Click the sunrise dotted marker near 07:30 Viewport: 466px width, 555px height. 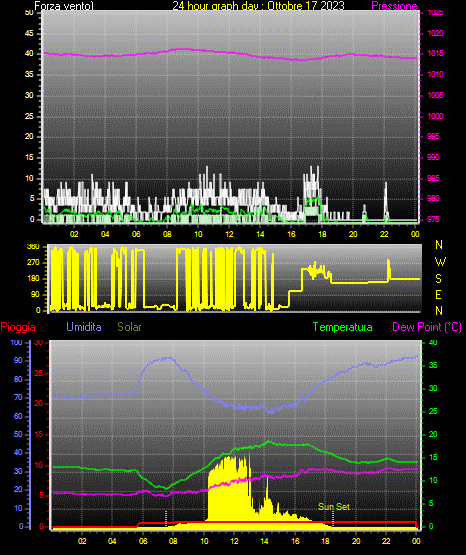pyautogui.click(x=166, y=518)
